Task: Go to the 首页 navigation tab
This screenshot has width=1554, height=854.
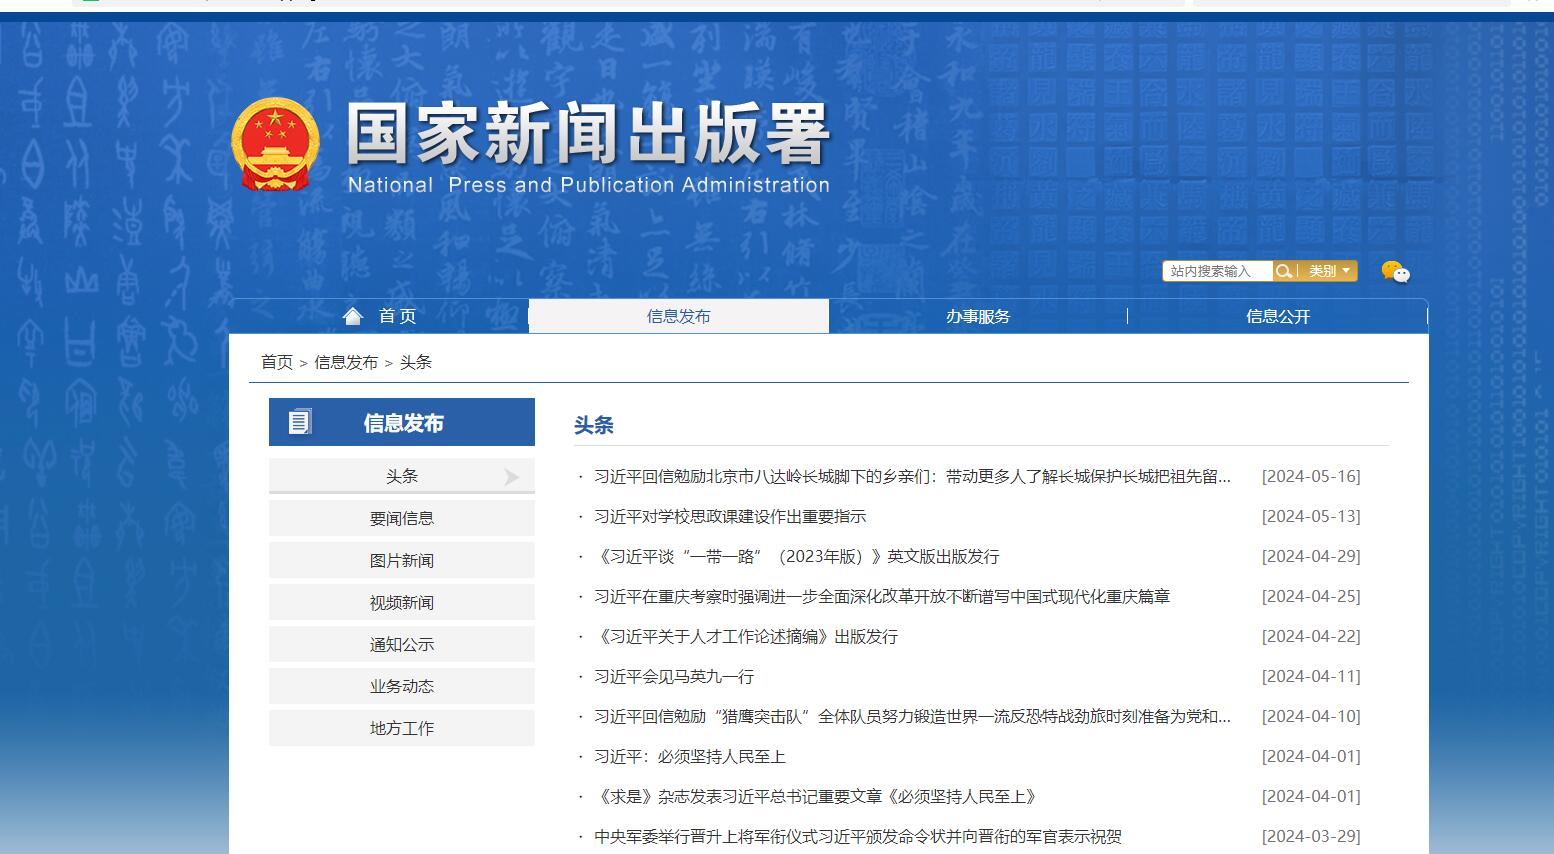Action: coord(379,316)
